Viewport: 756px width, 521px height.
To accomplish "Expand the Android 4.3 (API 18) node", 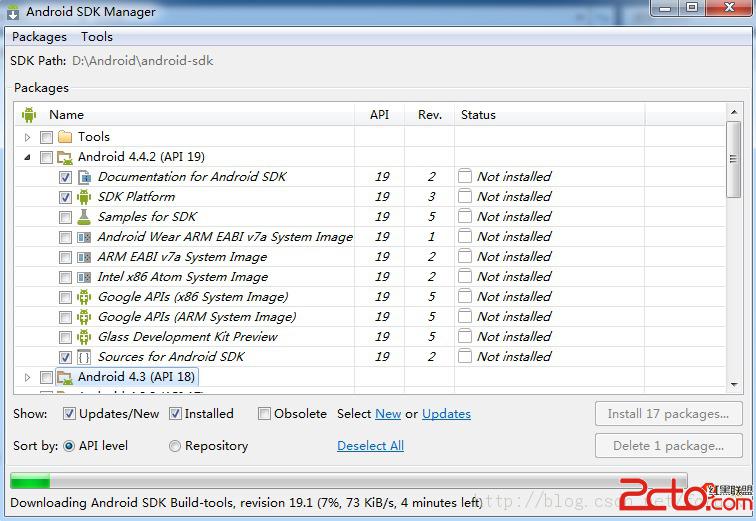I will 27,377.
